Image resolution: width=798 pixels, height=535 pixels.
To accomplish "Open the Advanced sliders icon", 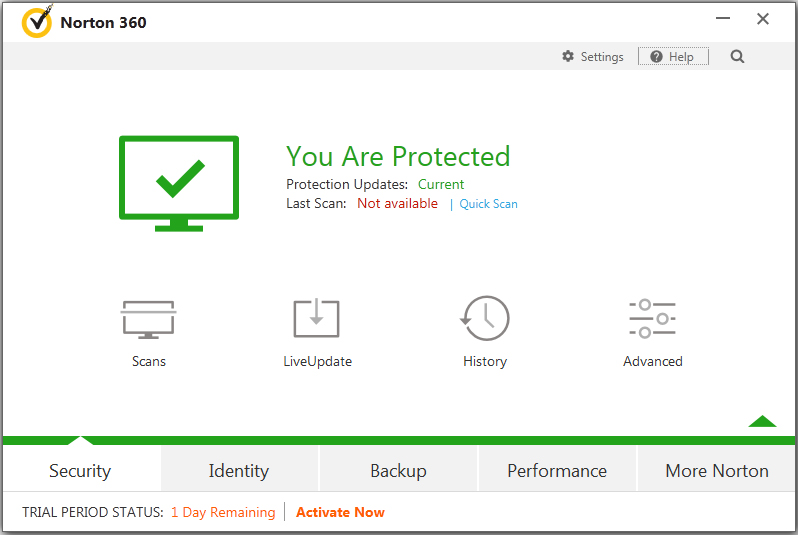I will pos(653,319).
